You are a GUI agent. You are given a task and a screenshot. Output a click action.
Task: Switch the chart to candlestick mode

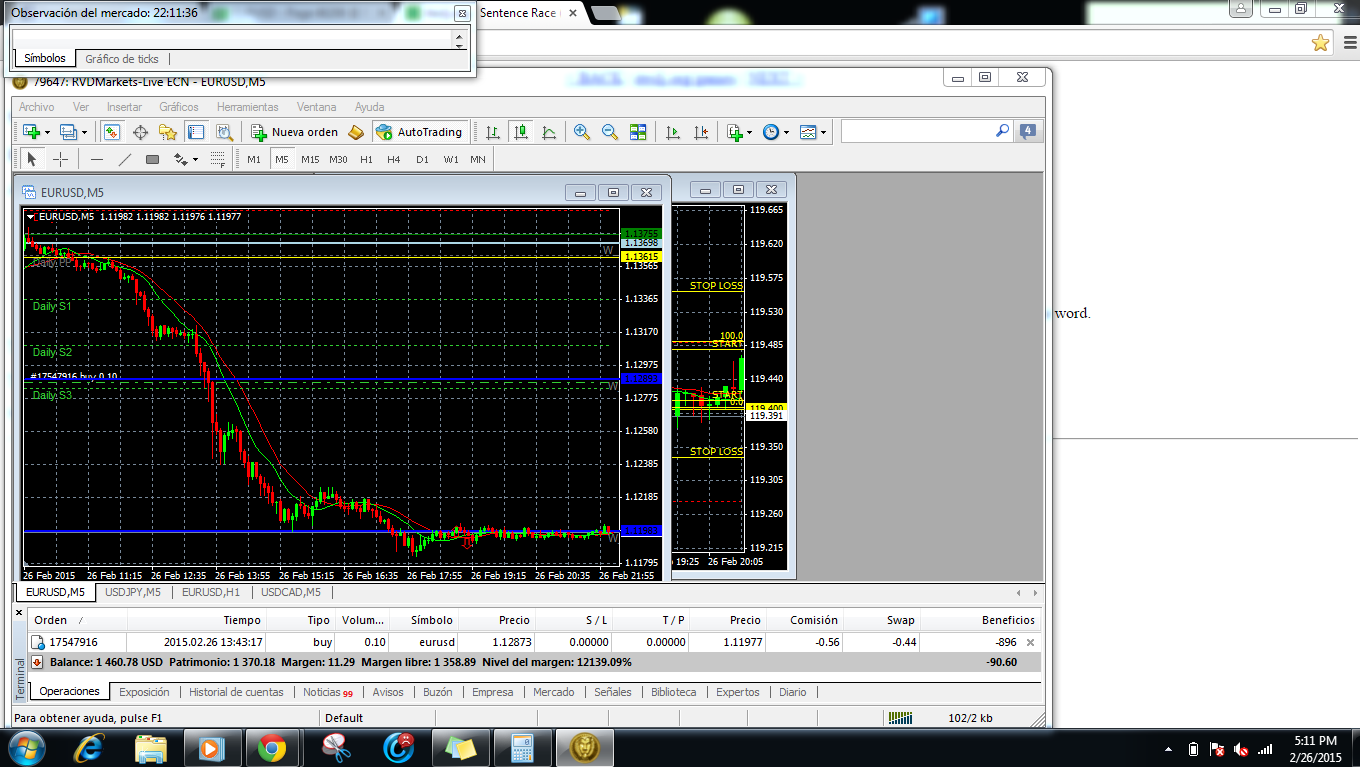click(520, 132)
